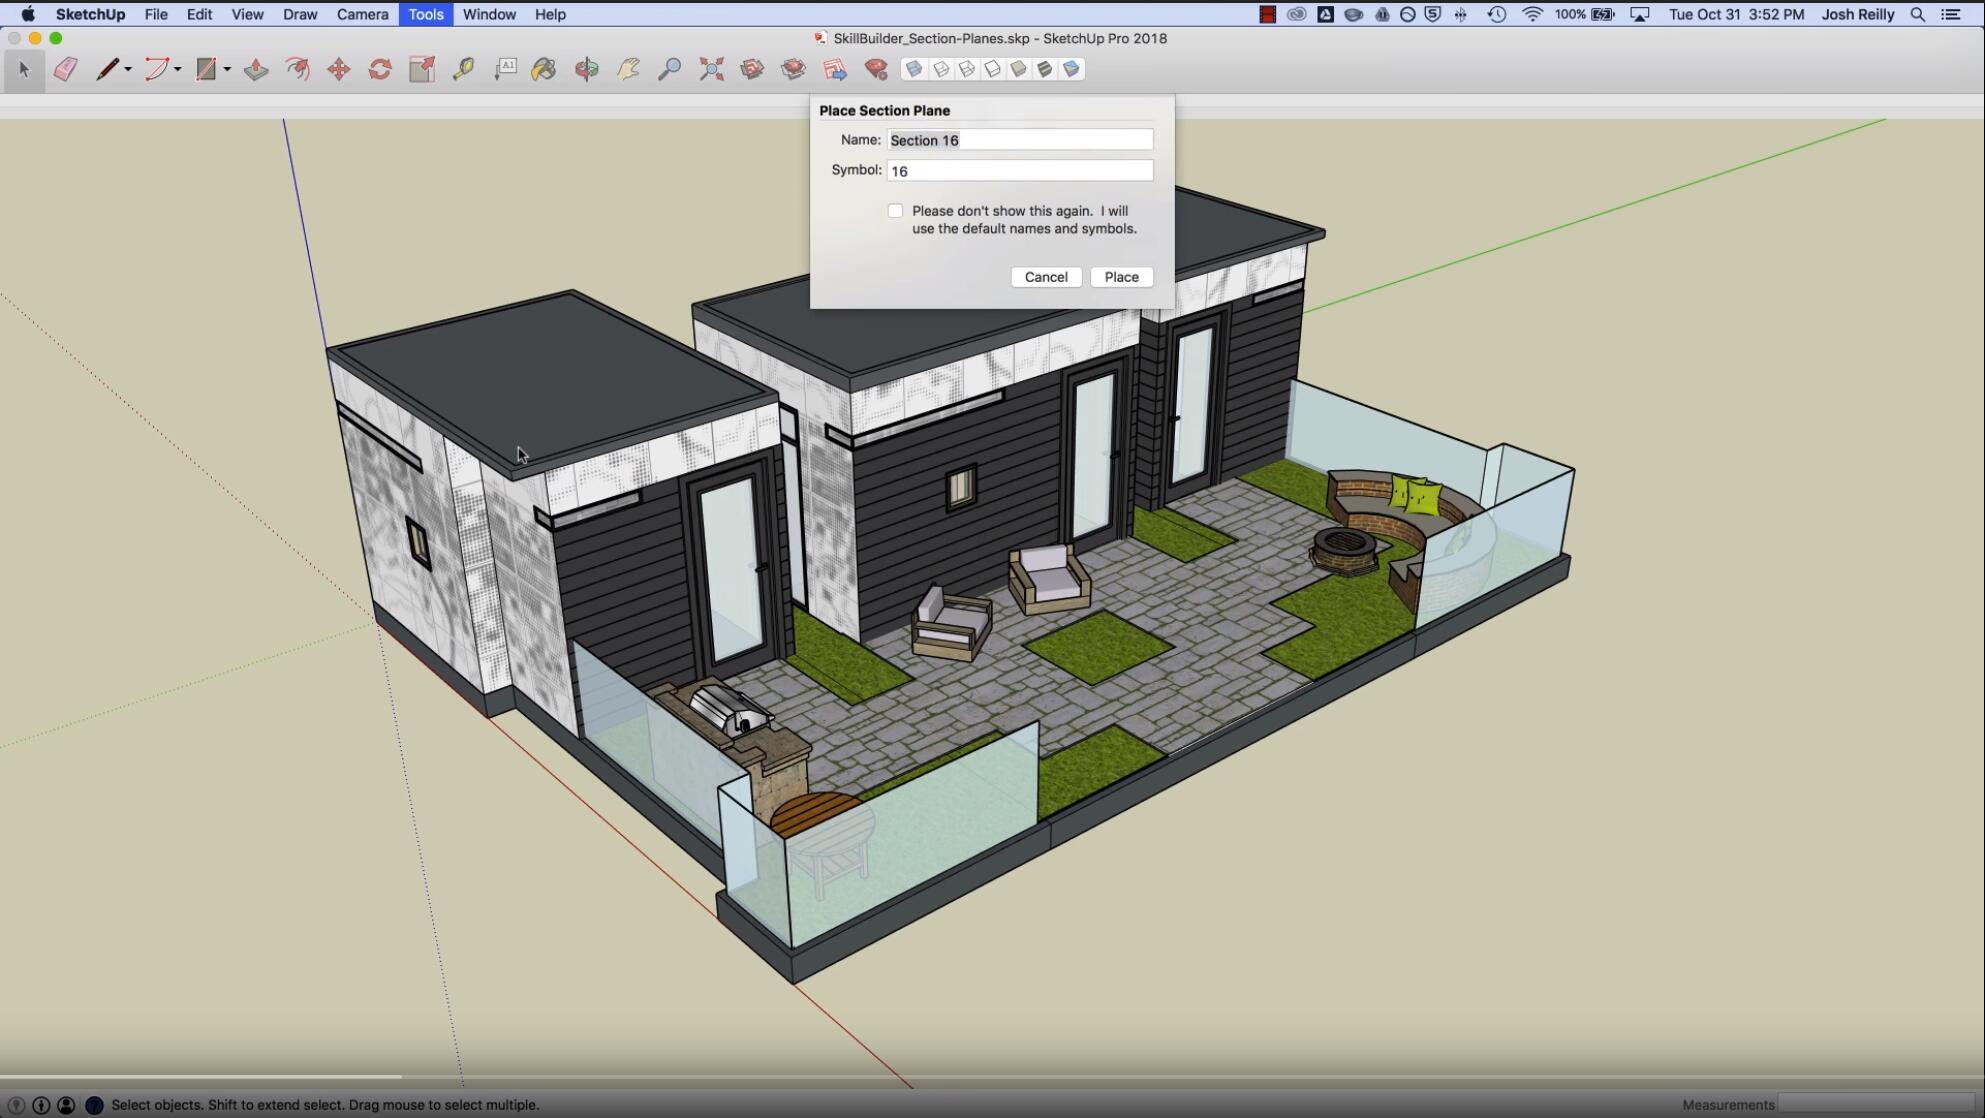Select the Paint Bucket tool
Viewport: 1985px width, 1118px height.
point(544,69)
